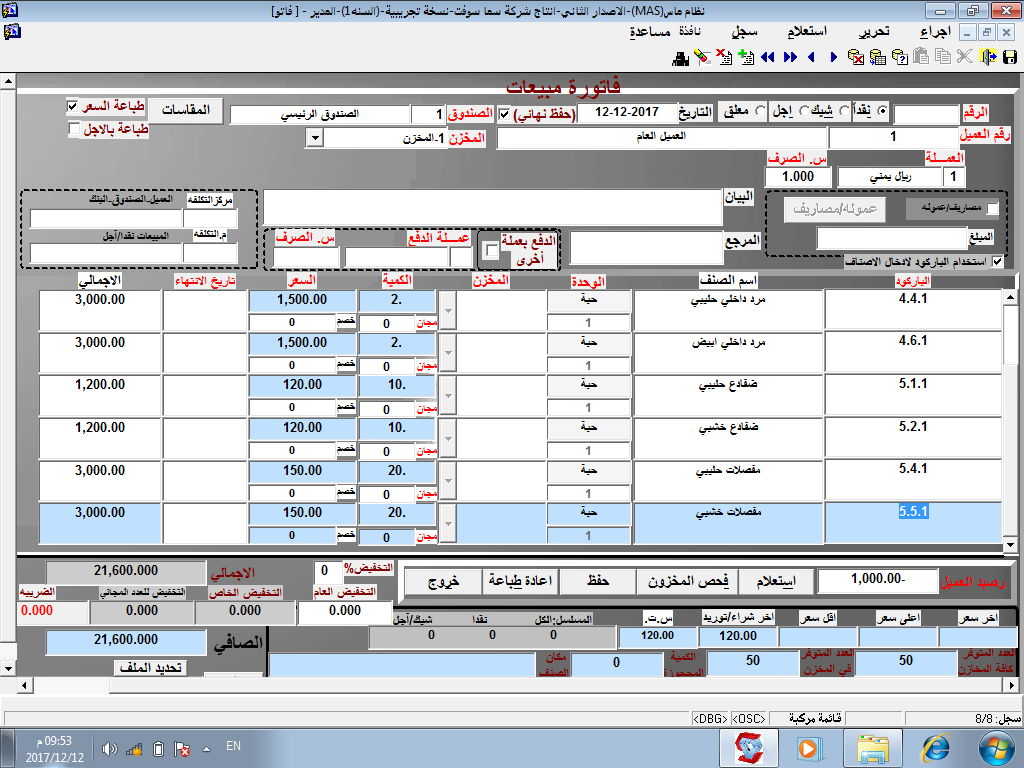Click the eraser clear icon in toolbar
The height and width of the screenshot is (768, 1024).
pyautogui.click(x=701, y=57)
